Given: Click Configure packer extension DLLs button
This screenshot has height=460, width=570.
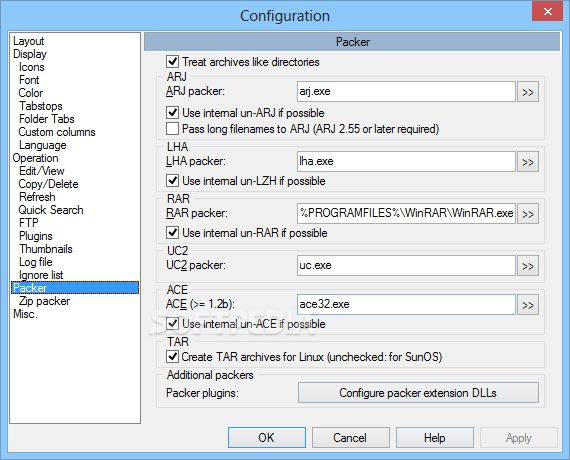Looking at the screenshot, I should click(418, 393).
